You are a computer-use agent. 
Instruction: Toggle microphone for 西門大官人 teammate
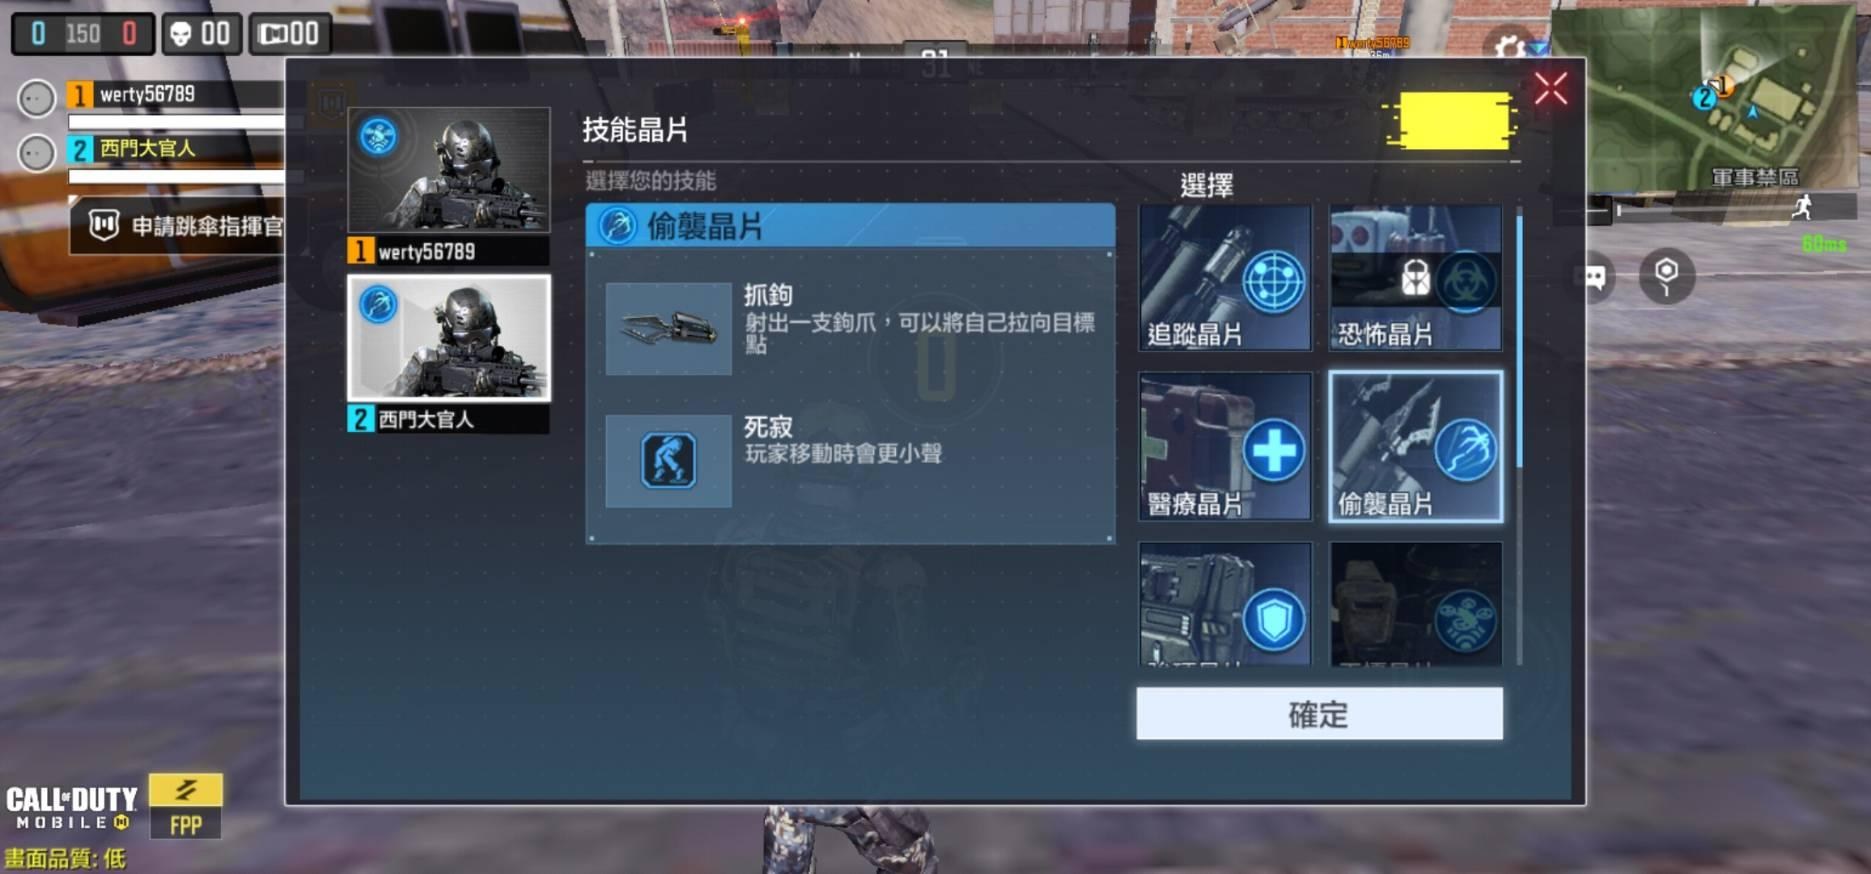point(37,153)
